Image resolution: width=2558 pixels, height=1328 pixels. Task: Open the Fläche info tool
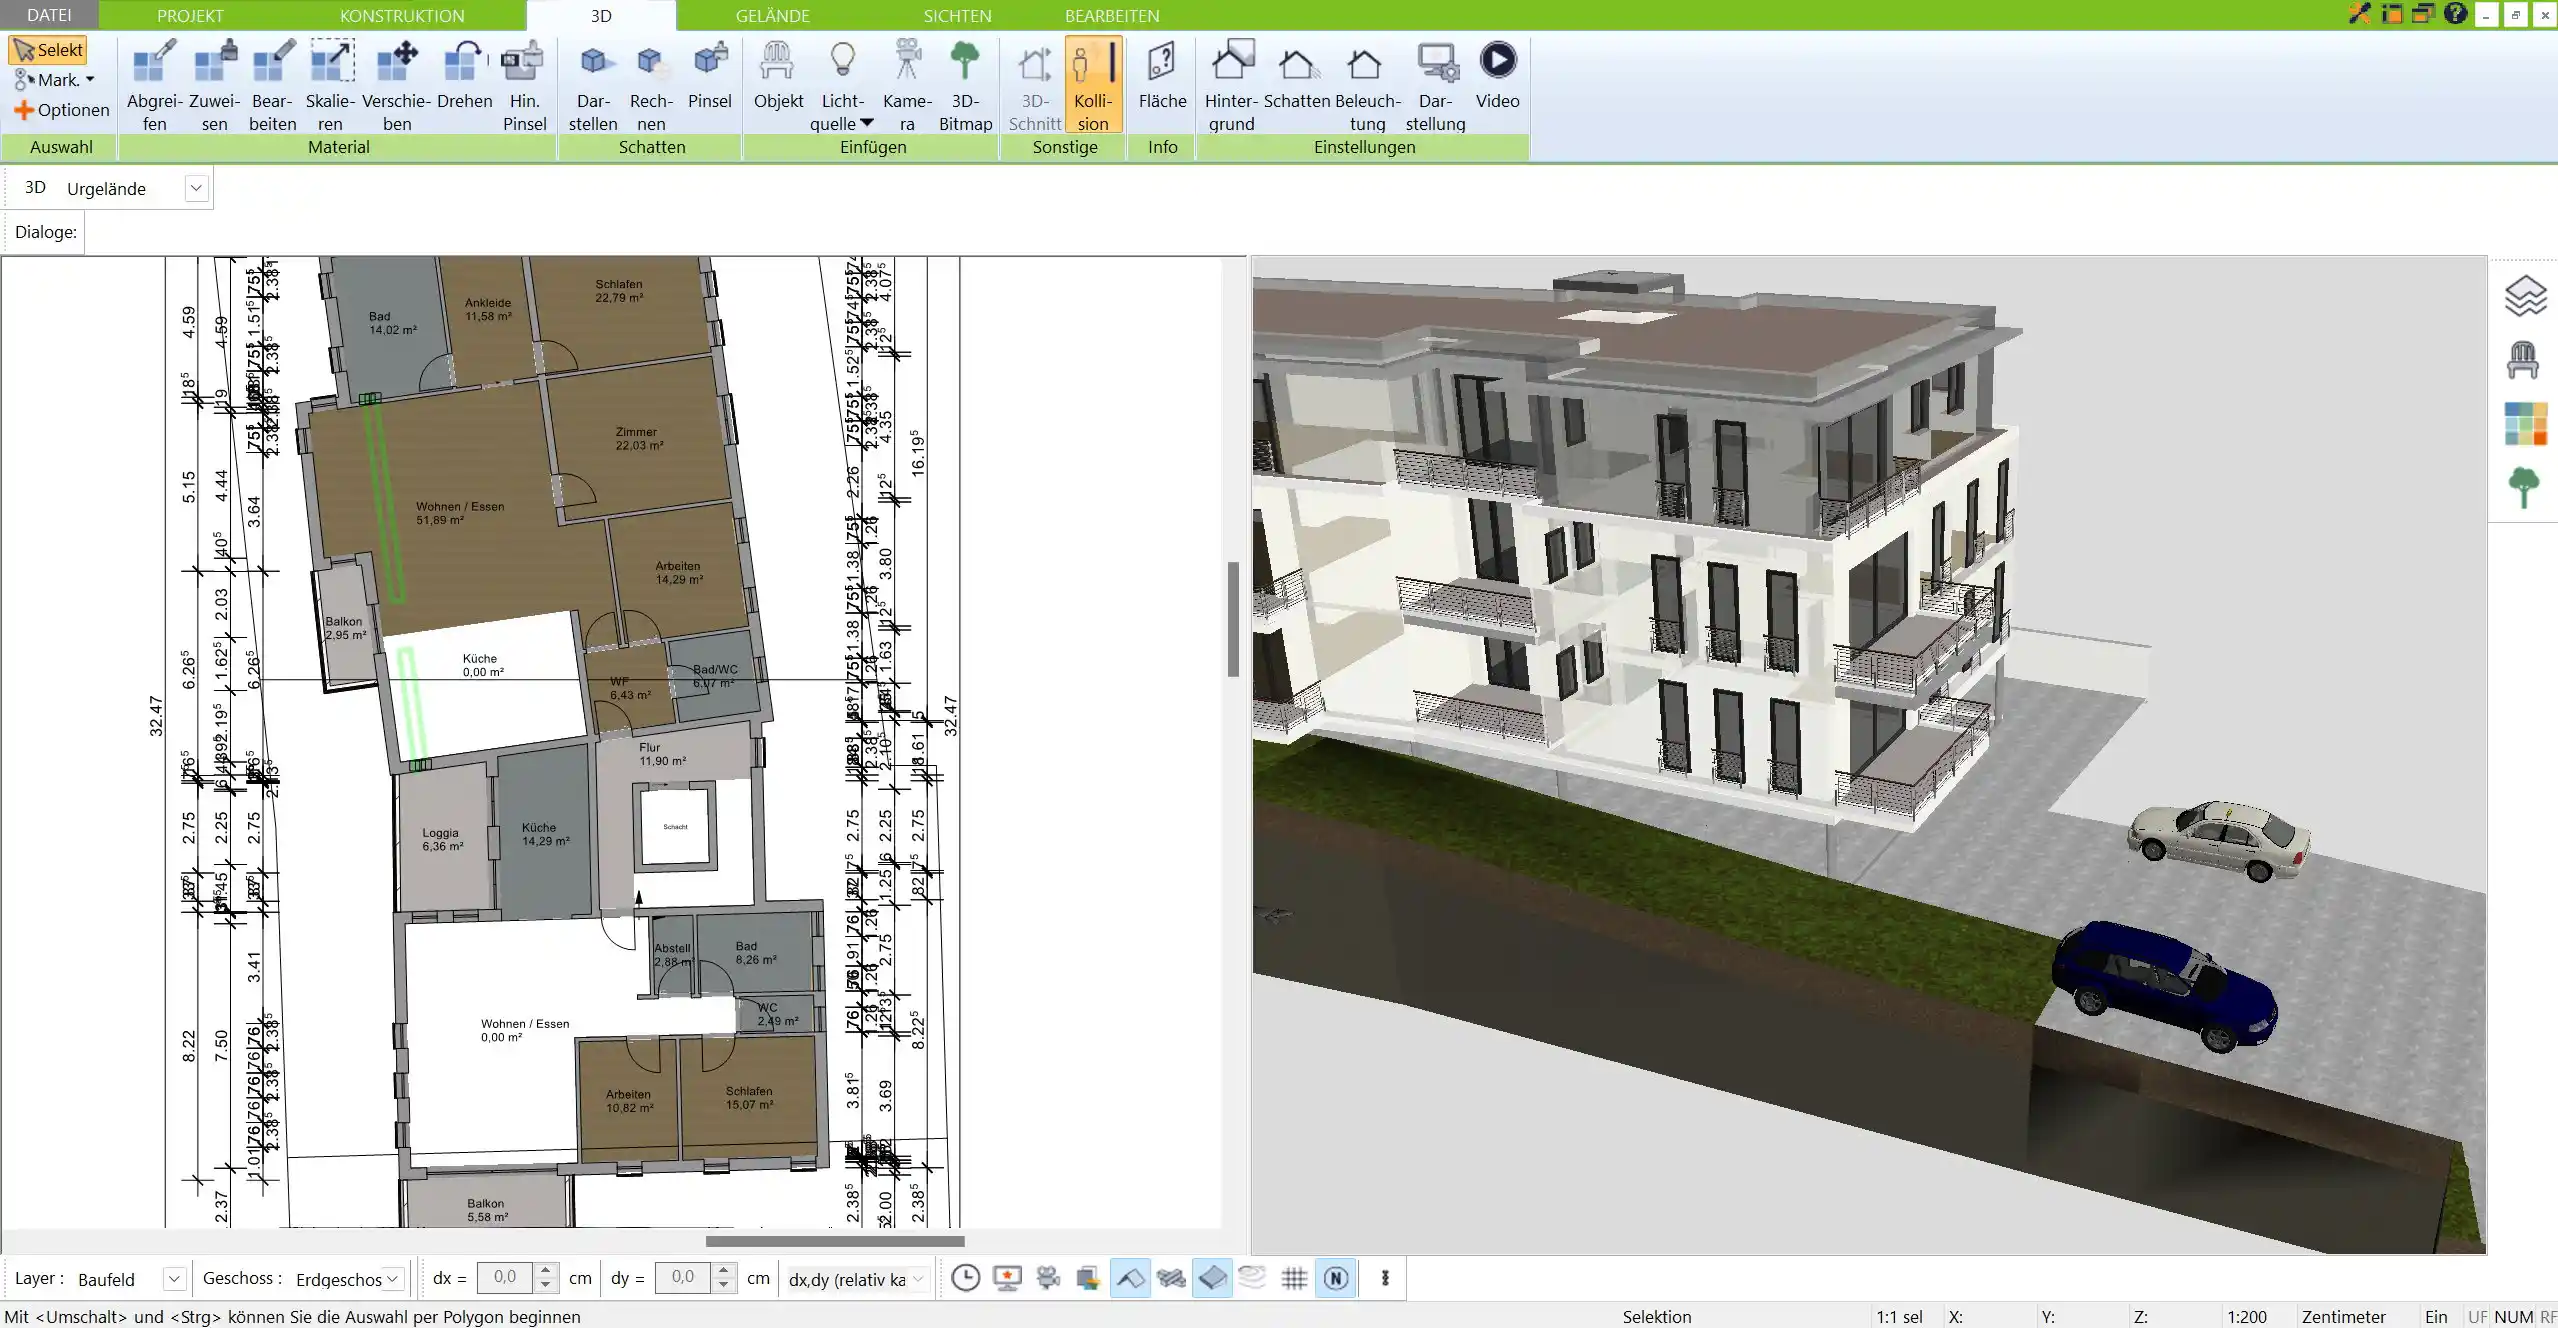(x=1162, y=76)
